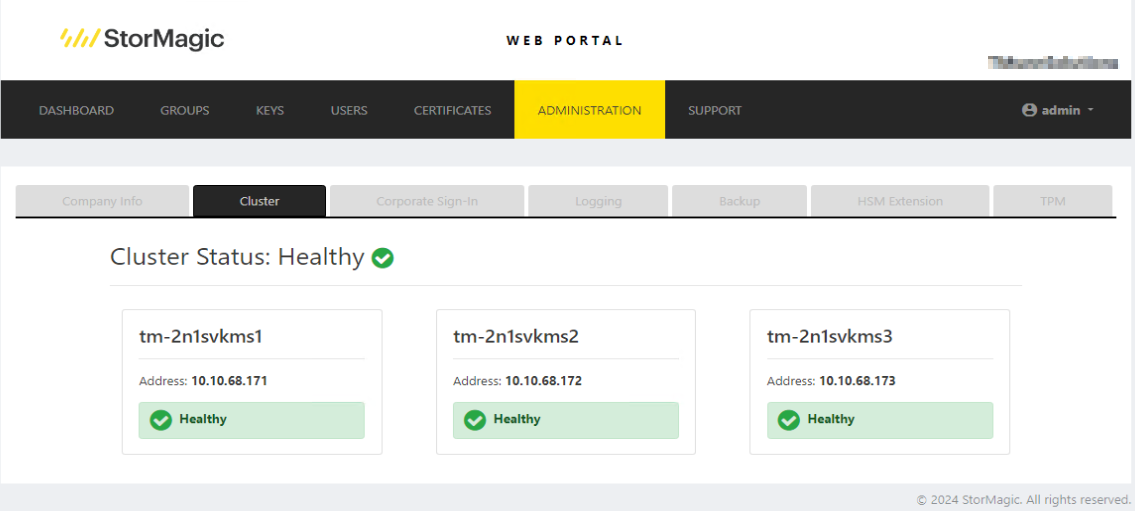The image size is (1135, 511).
Task: Go to the Groups page
Action: pyautogui.click(x=185, y=111)
